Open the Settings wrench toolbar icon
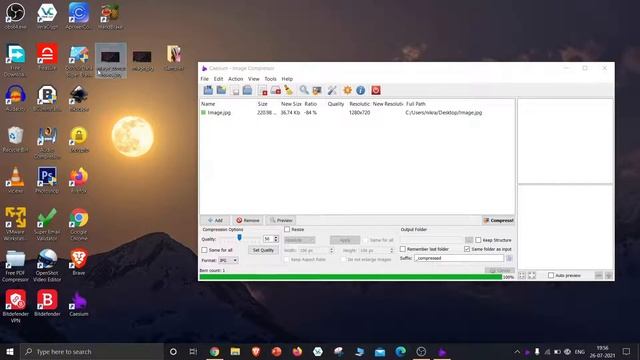 pos(332,90)
